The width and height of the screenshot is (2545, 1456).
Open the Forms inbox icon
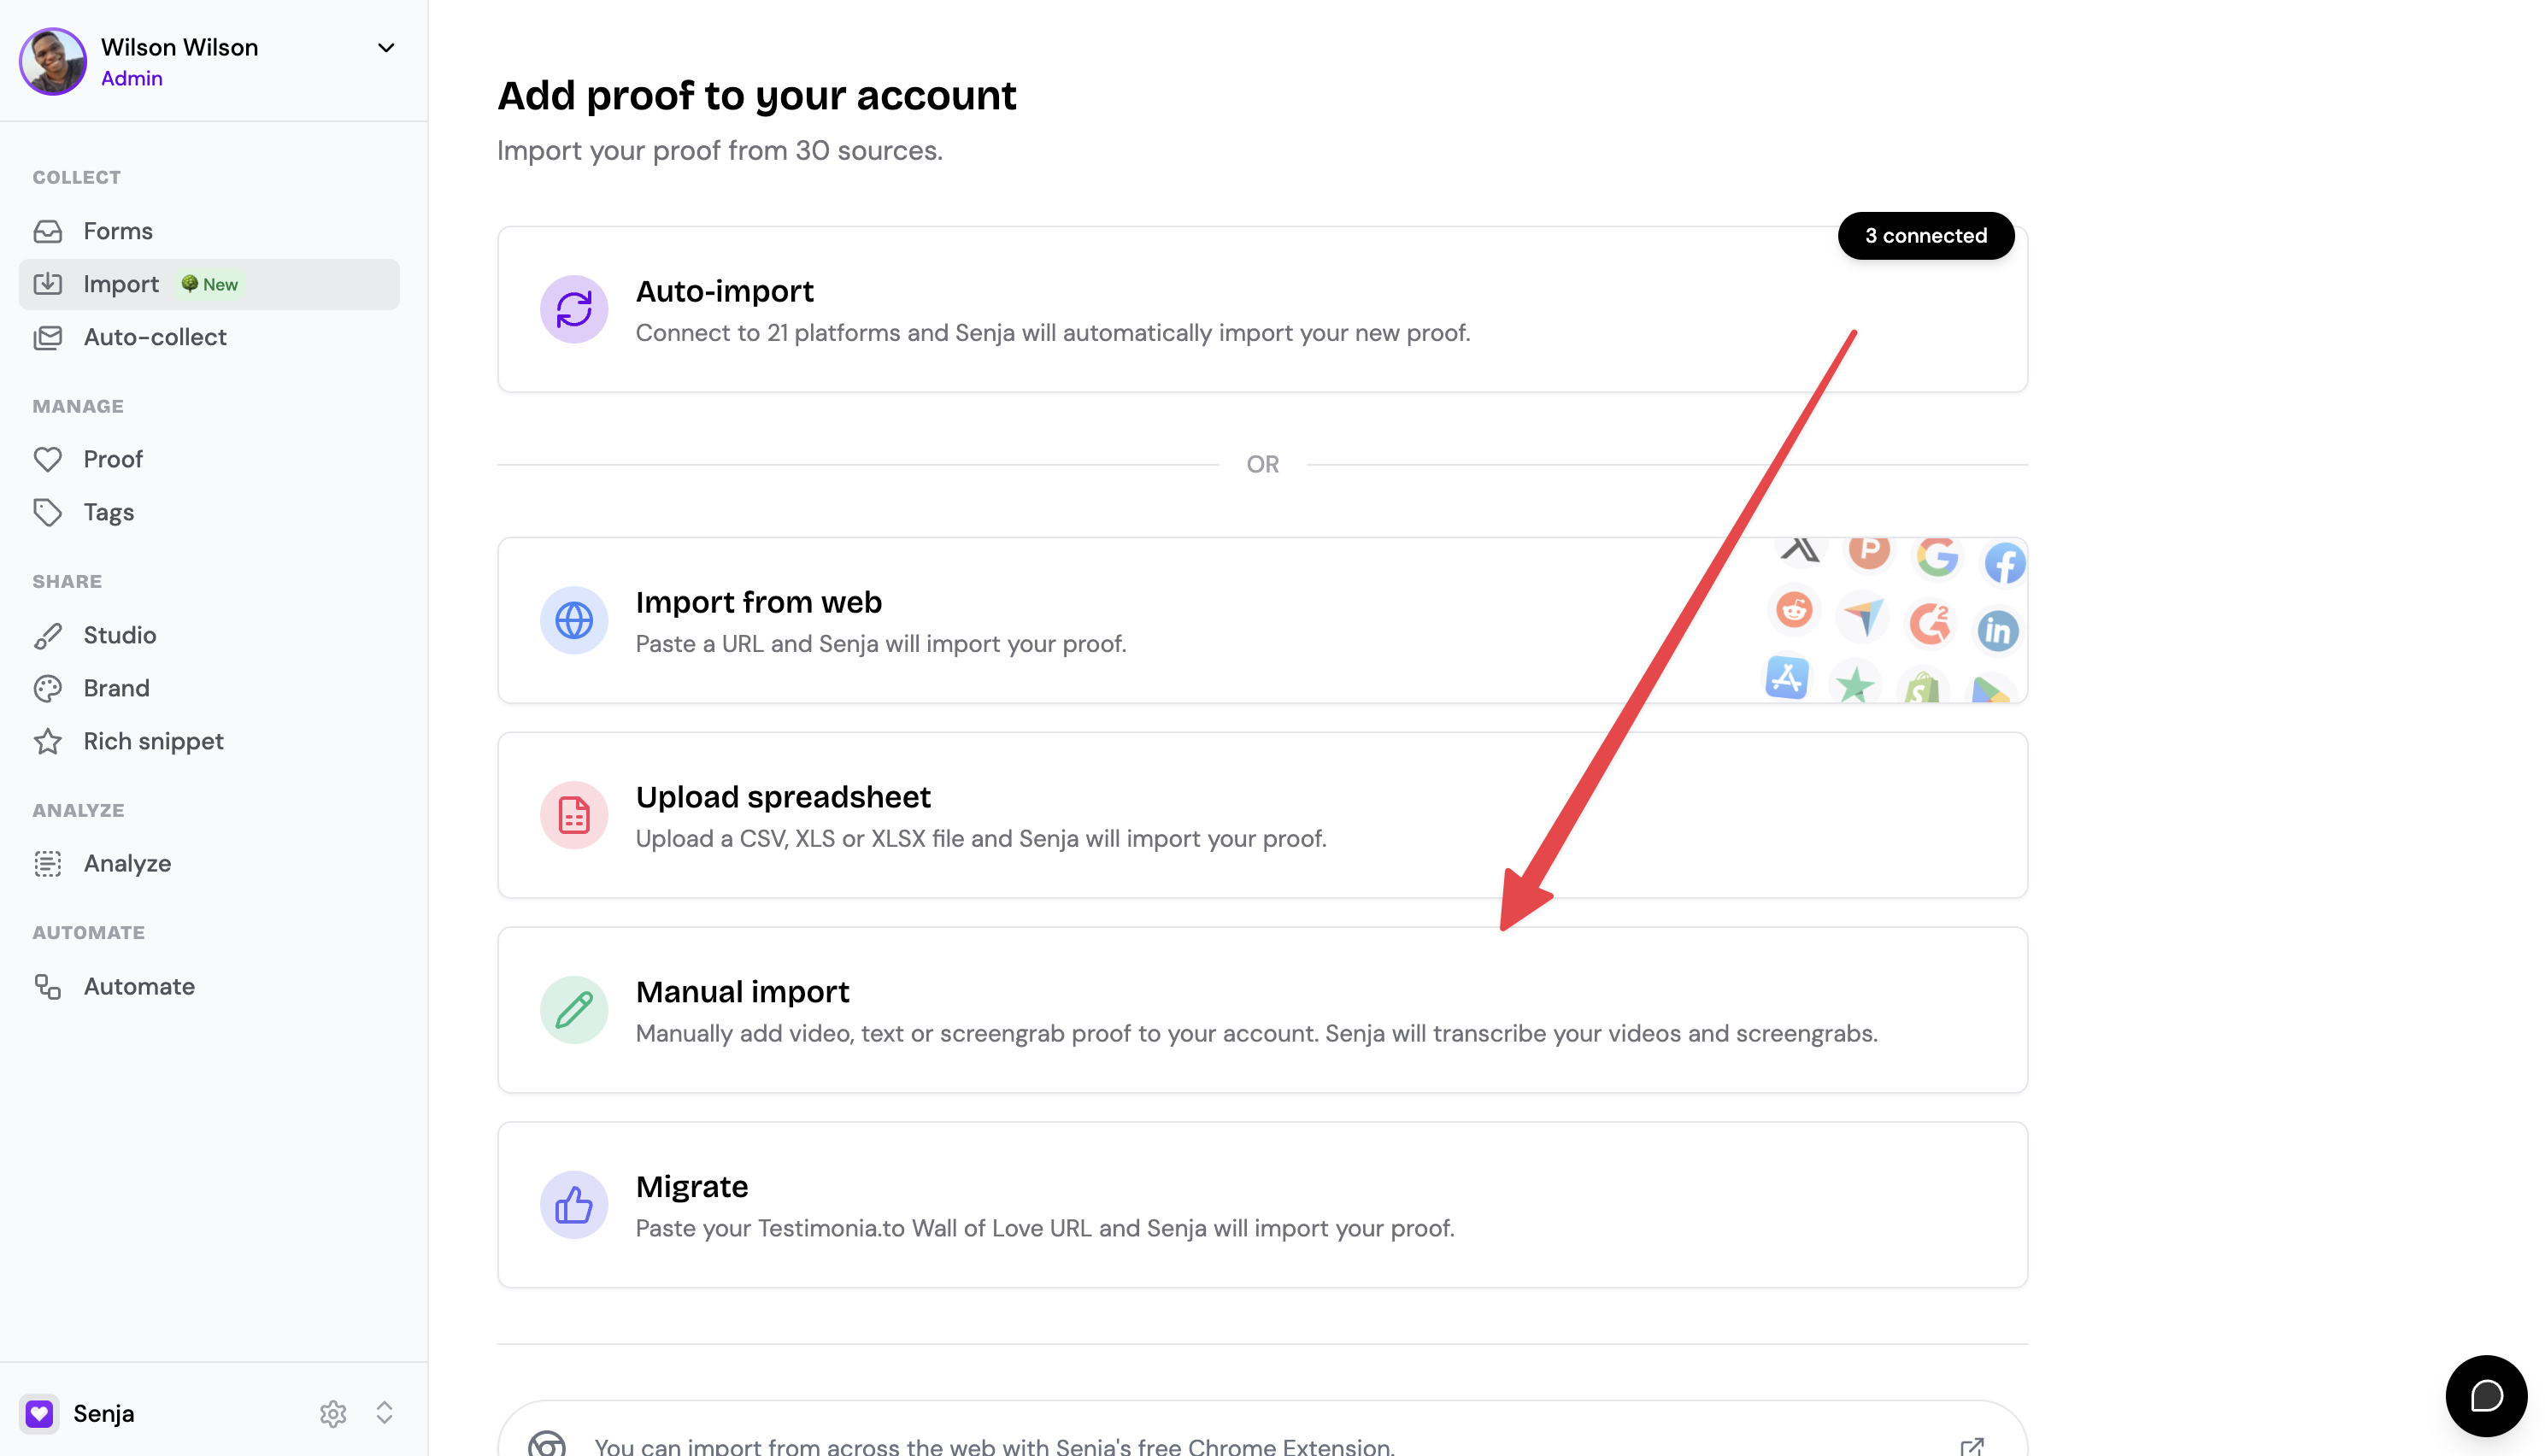[x=47, y=231]
